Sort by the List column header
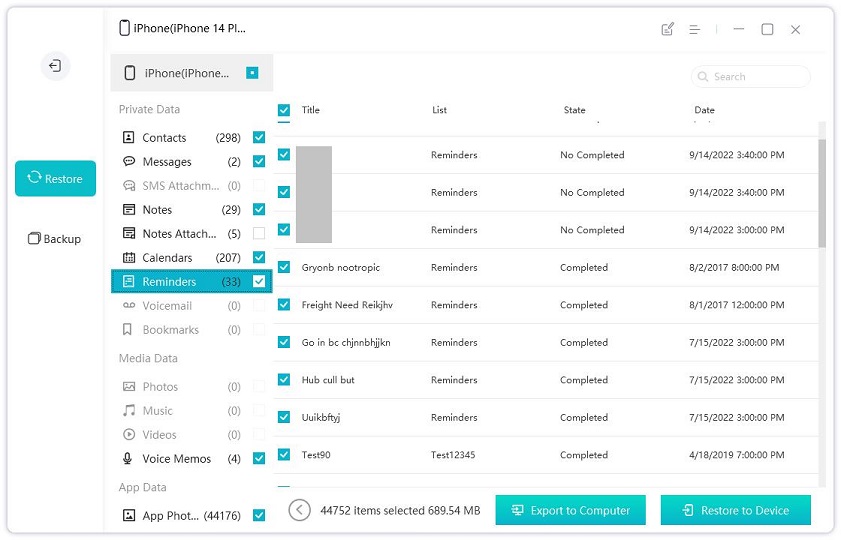The image size is (841, 540). (439, 110)
